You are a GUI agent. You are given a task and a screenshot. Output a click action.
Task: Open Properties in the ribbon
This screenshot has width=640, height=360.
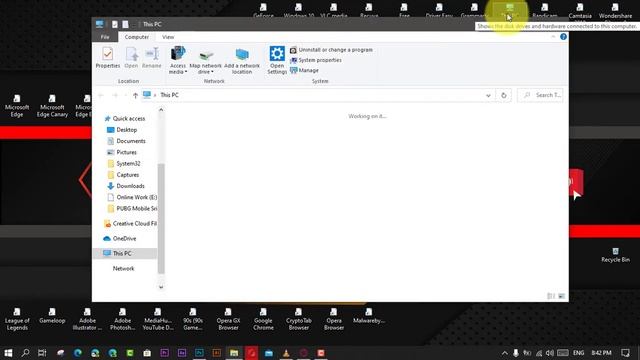click(x=108, y=58)
